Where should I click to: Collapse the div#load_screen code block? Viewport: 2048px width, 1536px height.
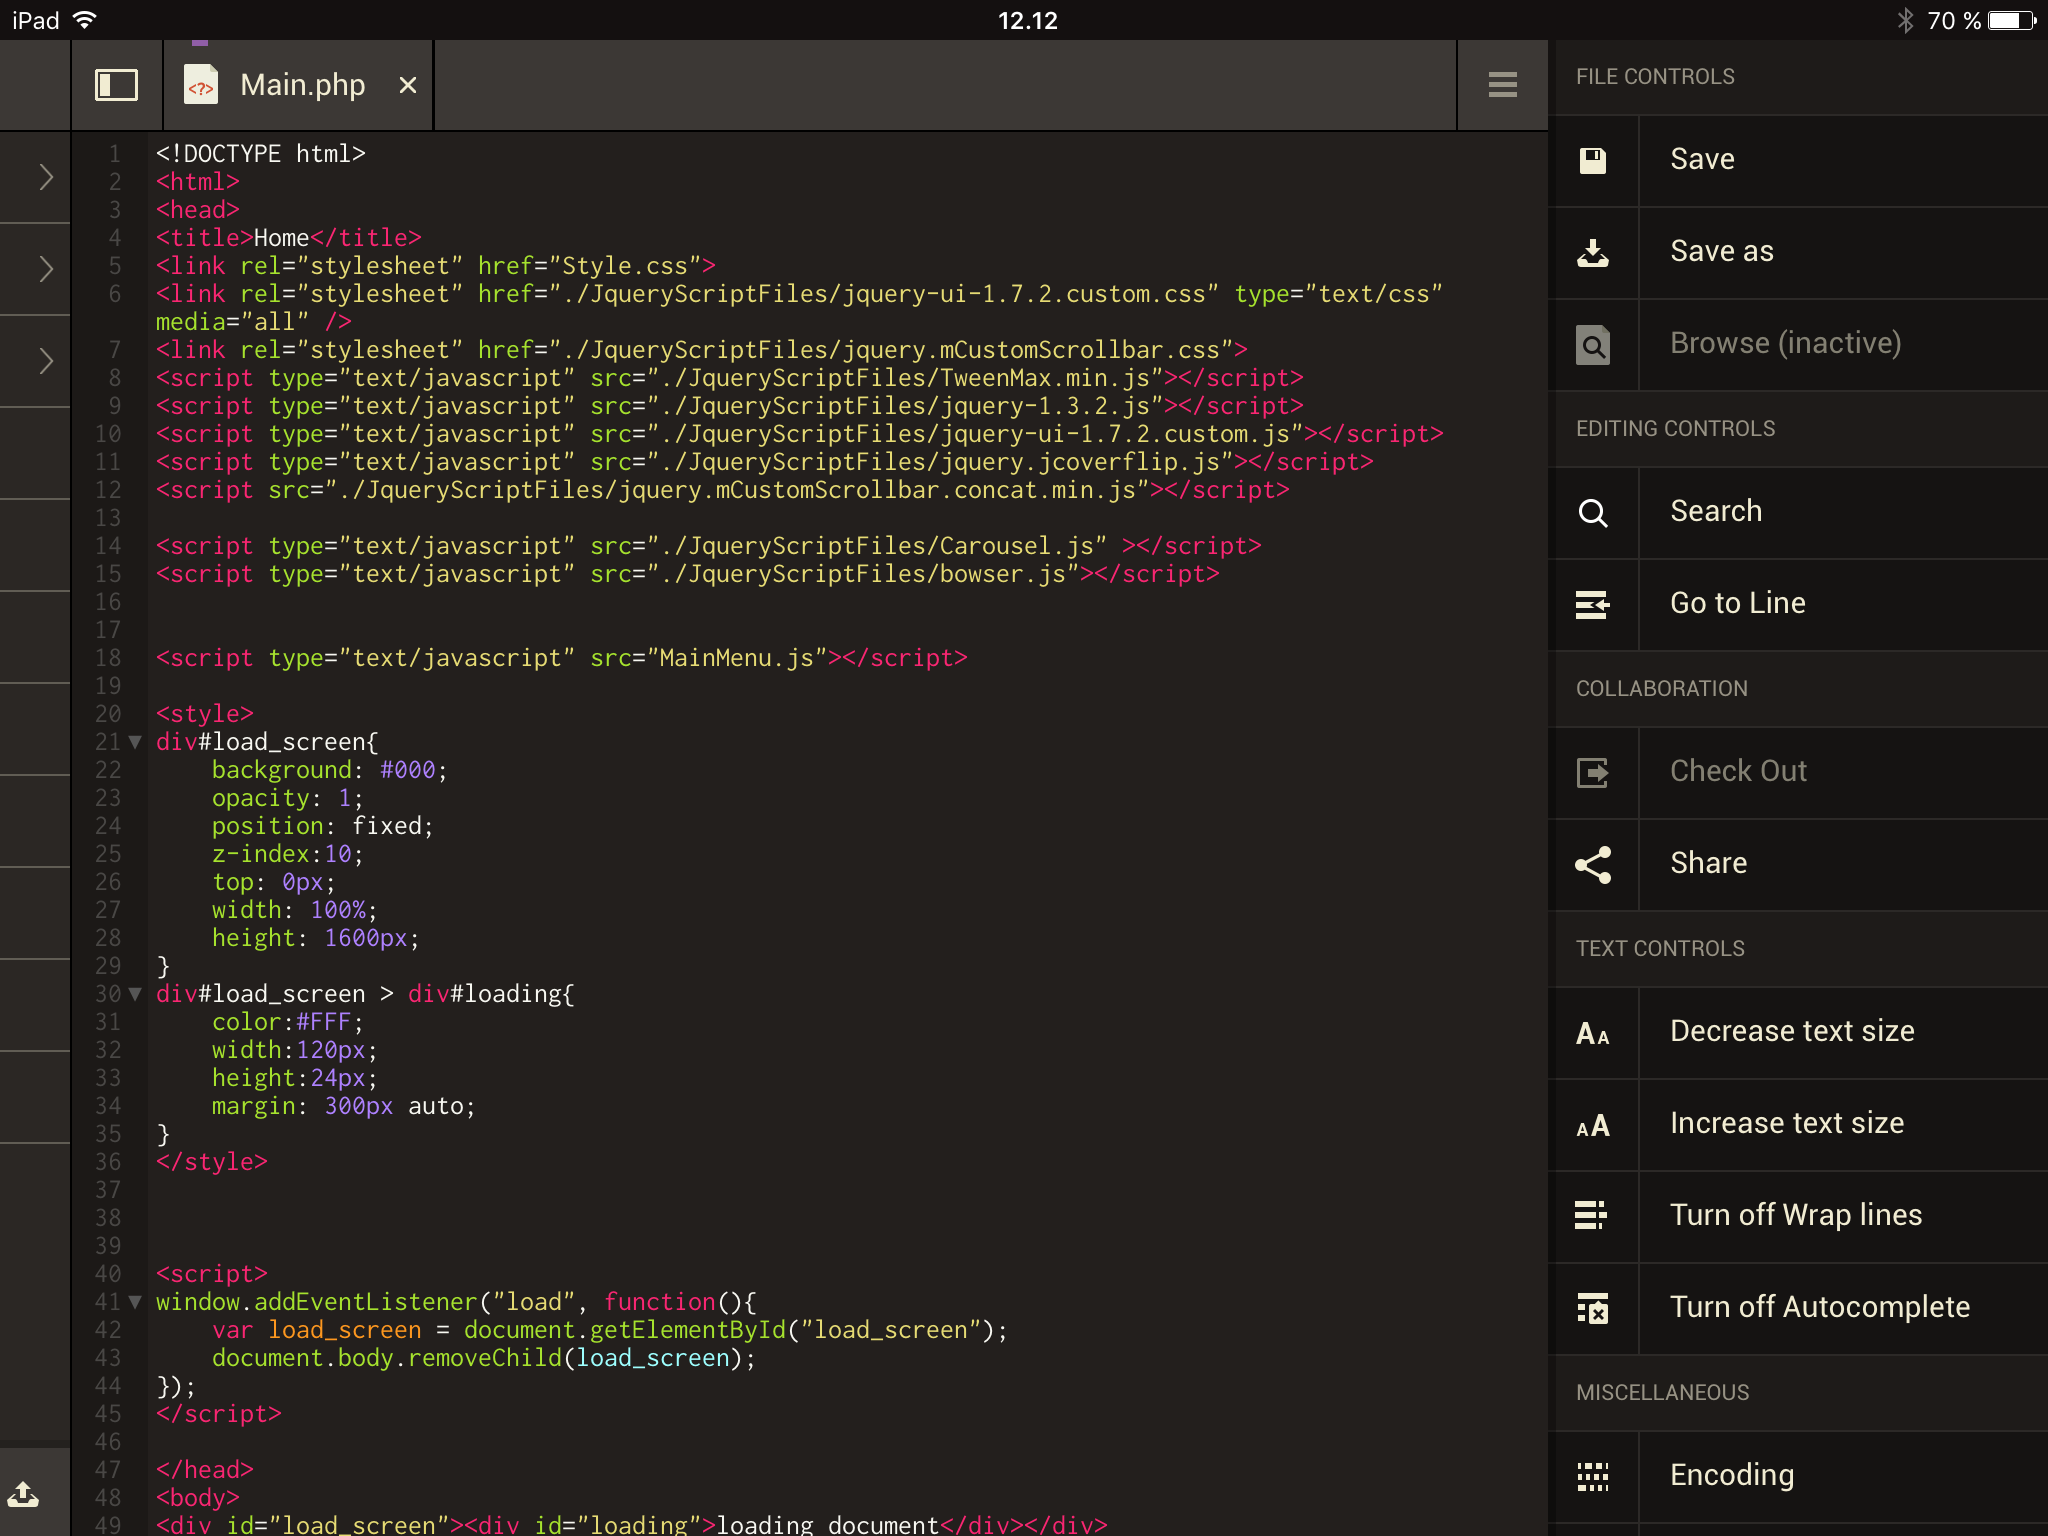(x=135, y=742)
